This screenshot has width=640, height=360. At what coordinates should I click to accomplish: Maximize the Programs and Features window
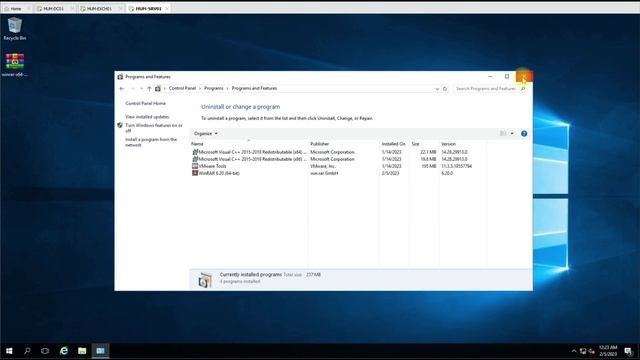507,76
